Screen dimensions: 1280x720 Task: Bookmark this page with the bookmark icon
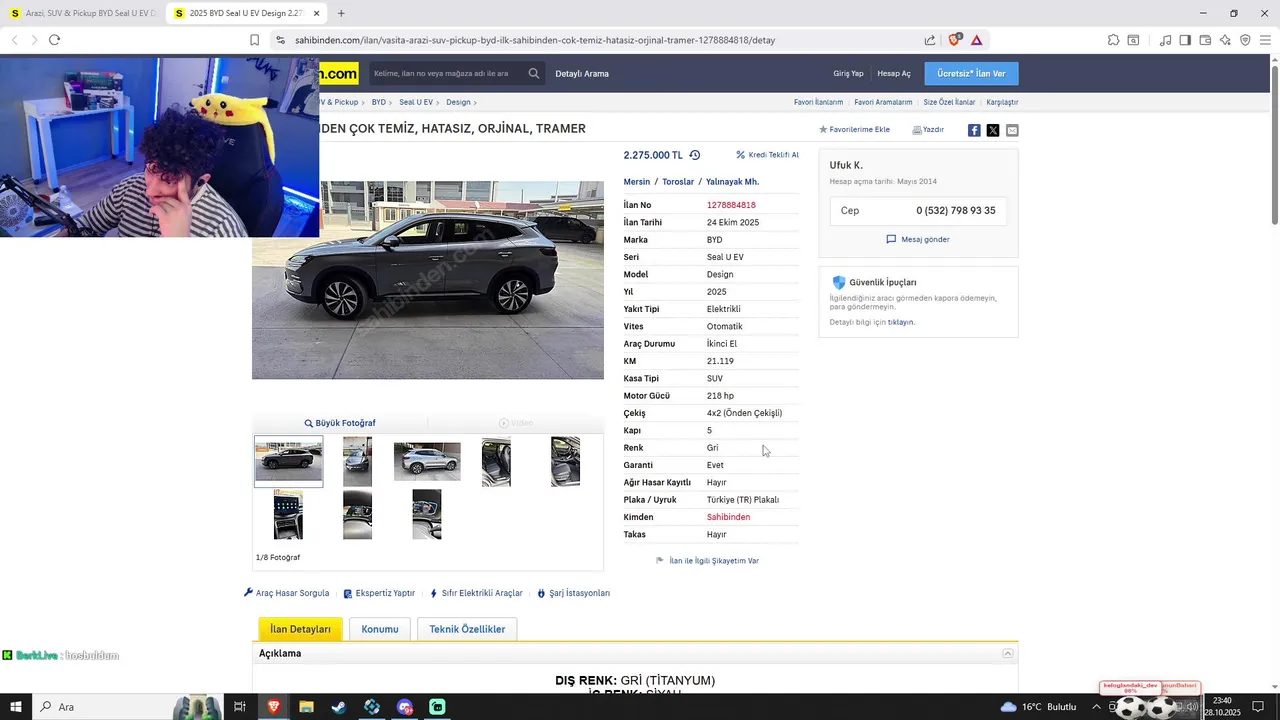(x=254, y=40)
